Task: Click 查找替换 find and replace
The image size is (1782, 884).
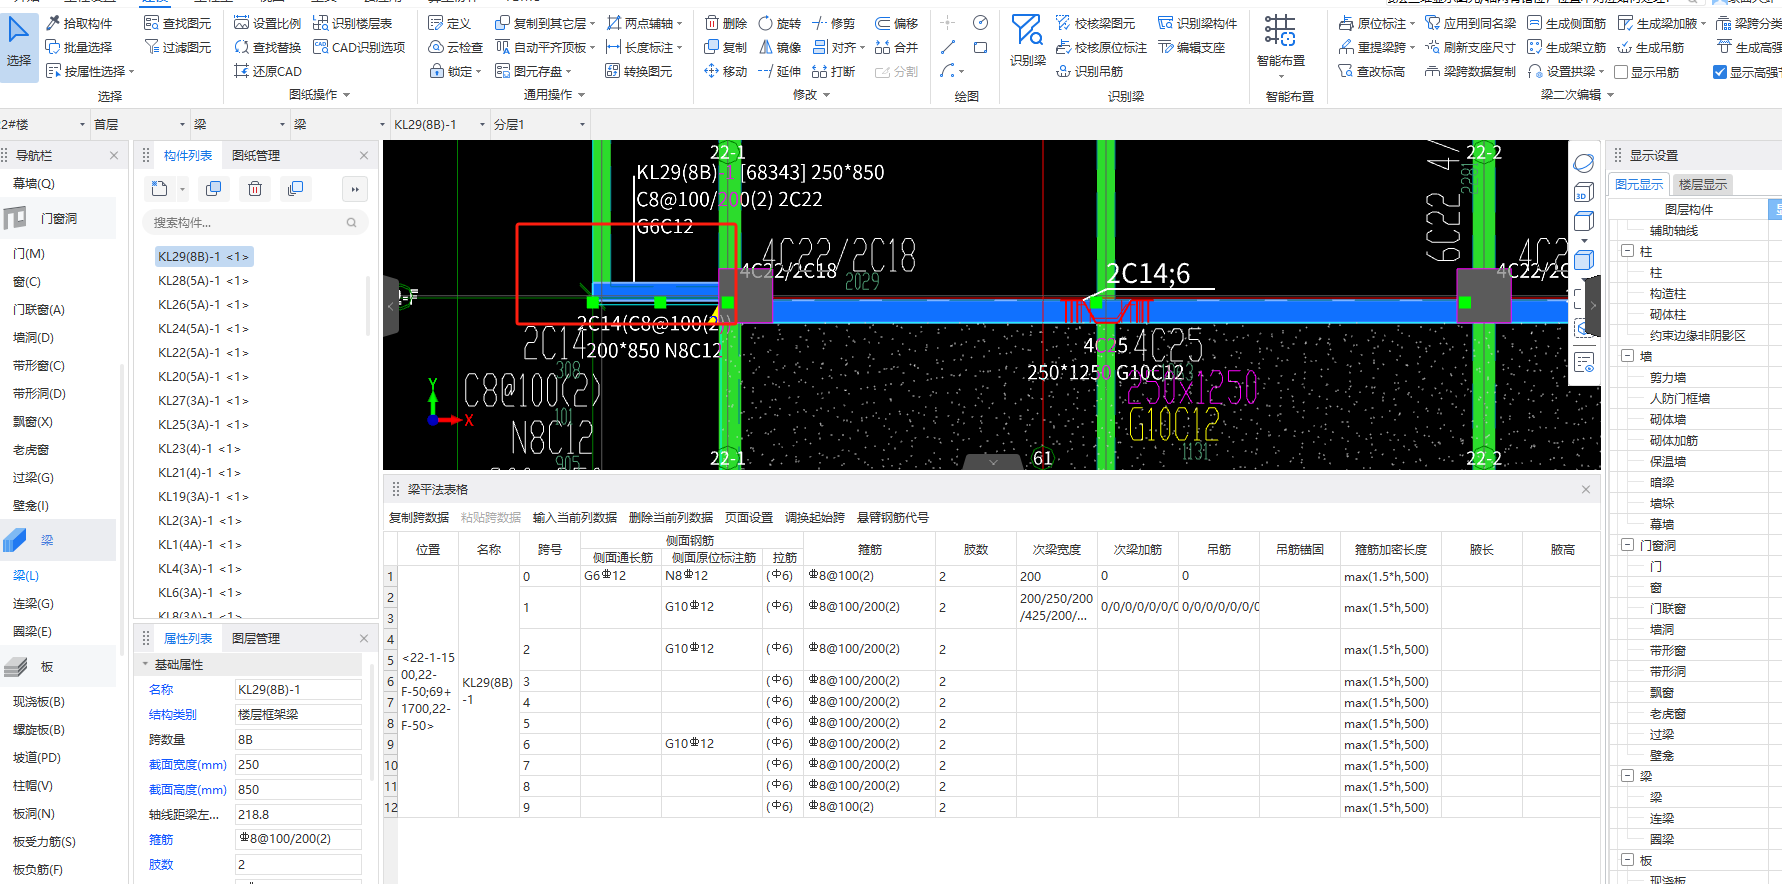Action: point(267,47)
